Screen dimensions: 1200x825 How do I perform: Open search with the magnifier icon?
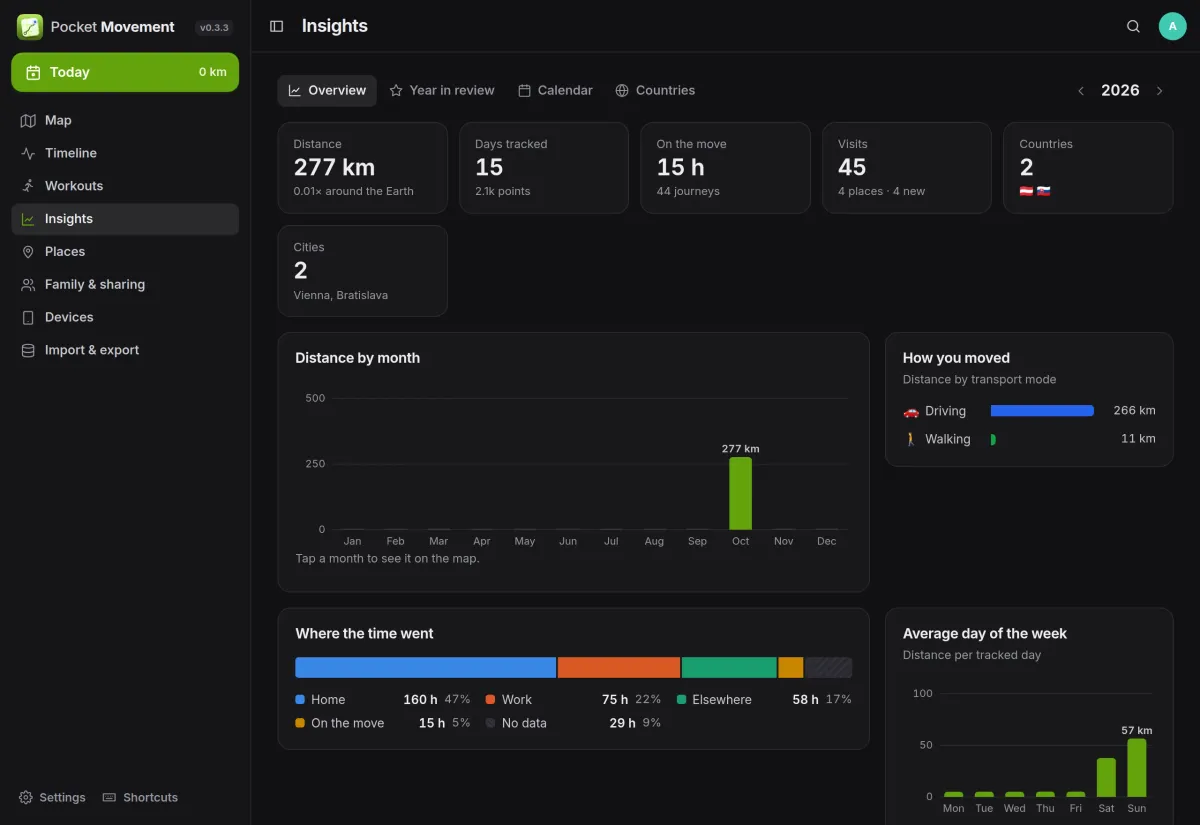(1133, 26)
